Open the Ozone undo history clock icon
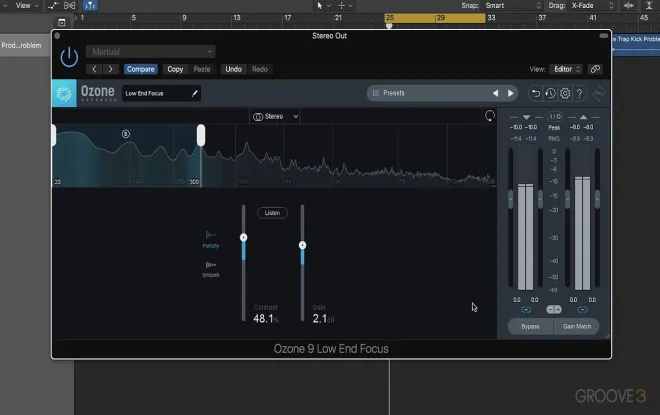 coord(550,93)
